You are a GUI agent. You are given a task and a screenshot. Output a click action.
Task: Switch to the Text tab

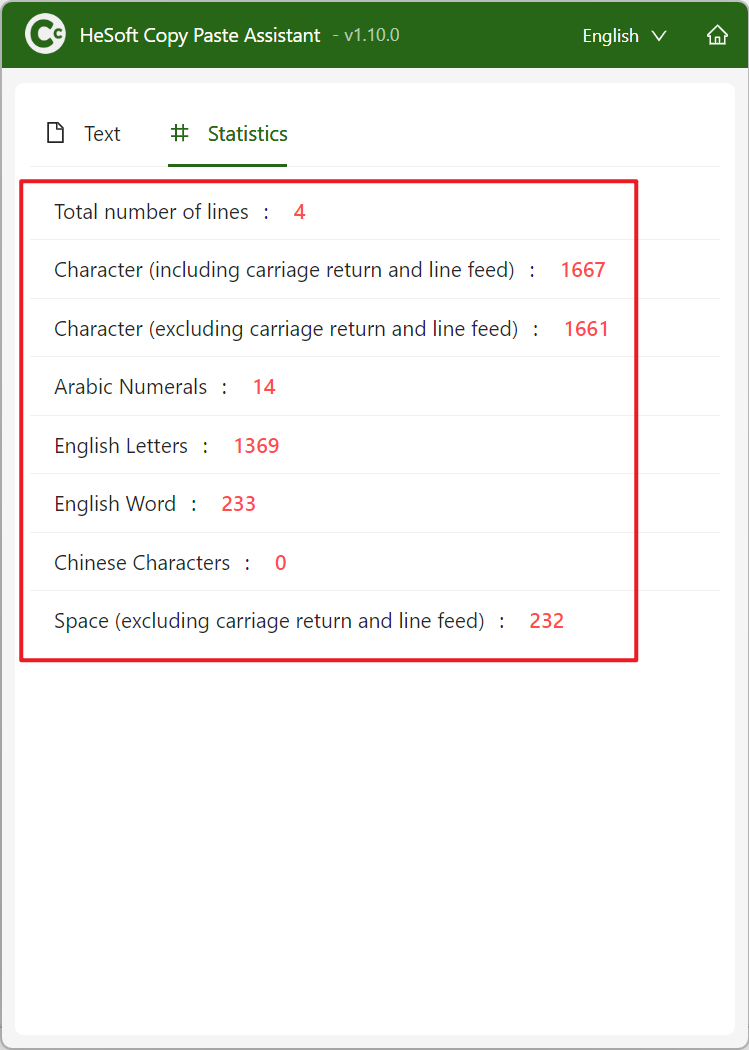coord(102,134)
